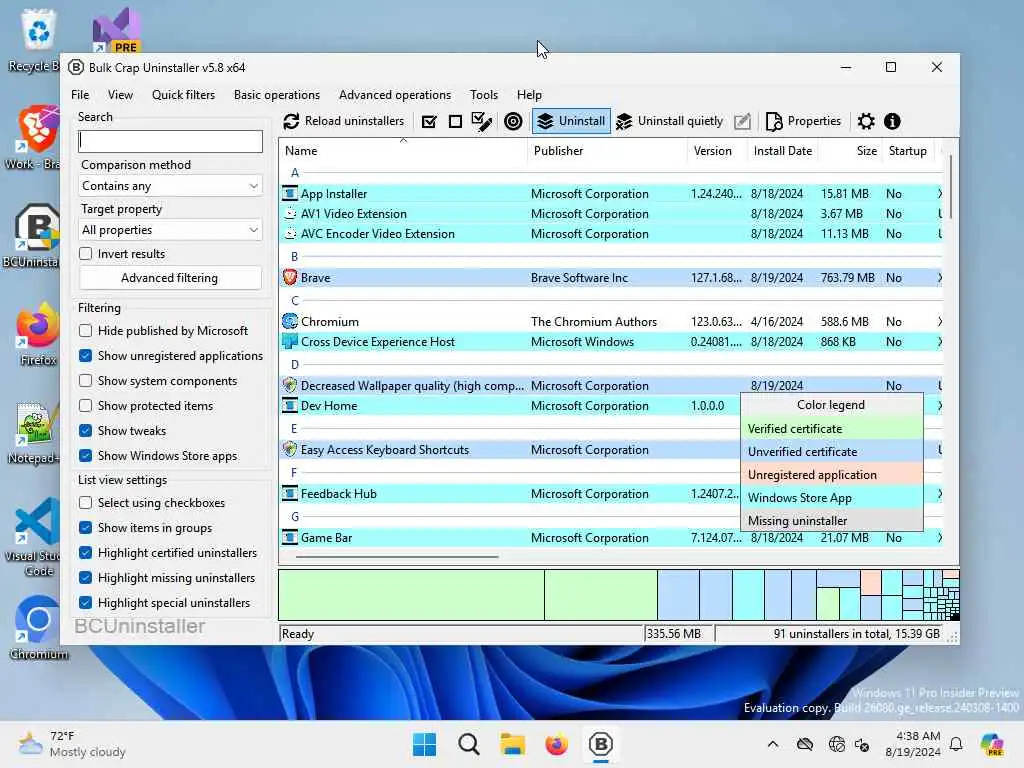Click the AV1 Video Extension row icon
The image size is (1024, 768).
point(290,214)
